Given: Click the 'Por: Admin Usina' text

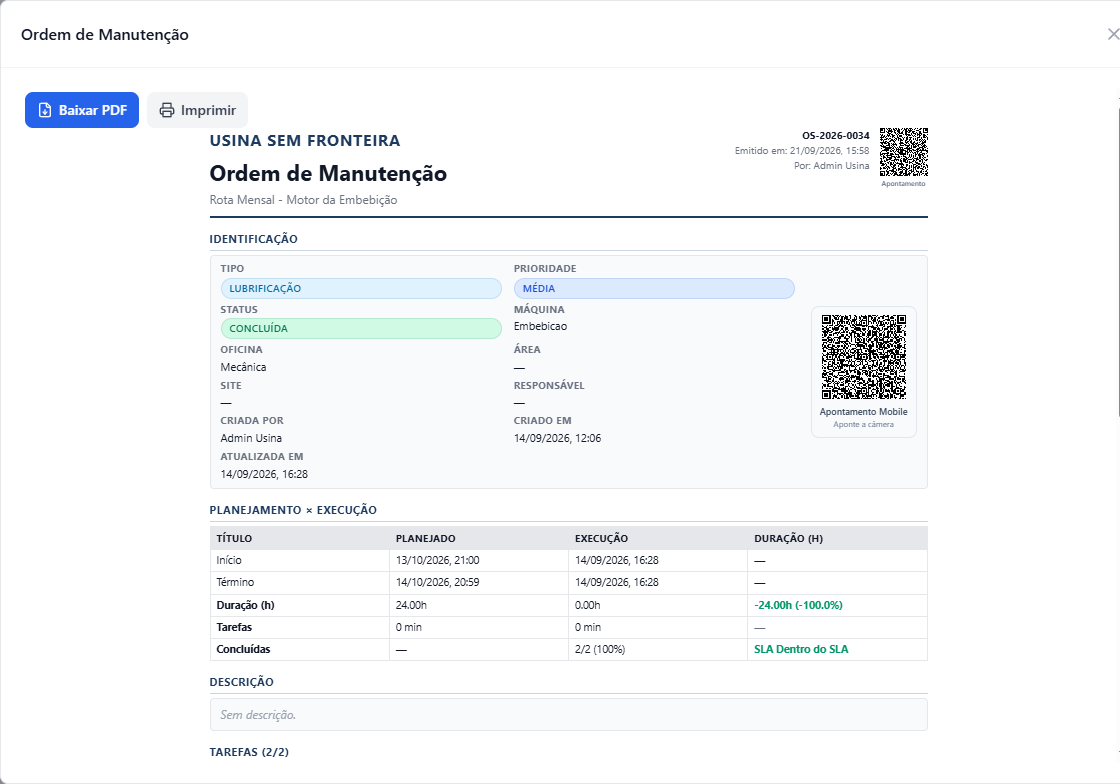Looking at the screenshot, I should pos(831,166).
